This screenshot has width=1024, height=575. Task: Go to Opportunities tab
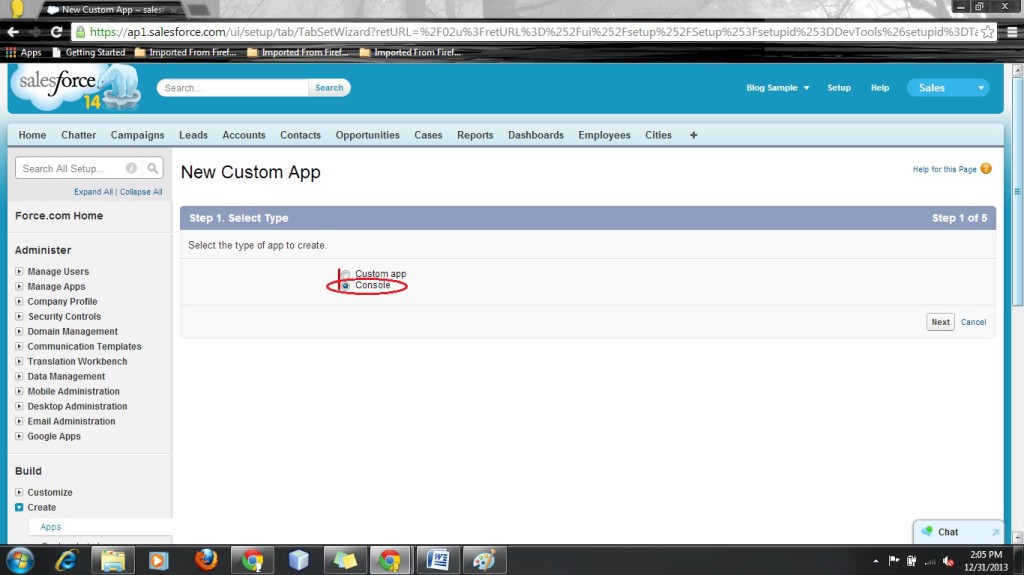pos(368,135)
